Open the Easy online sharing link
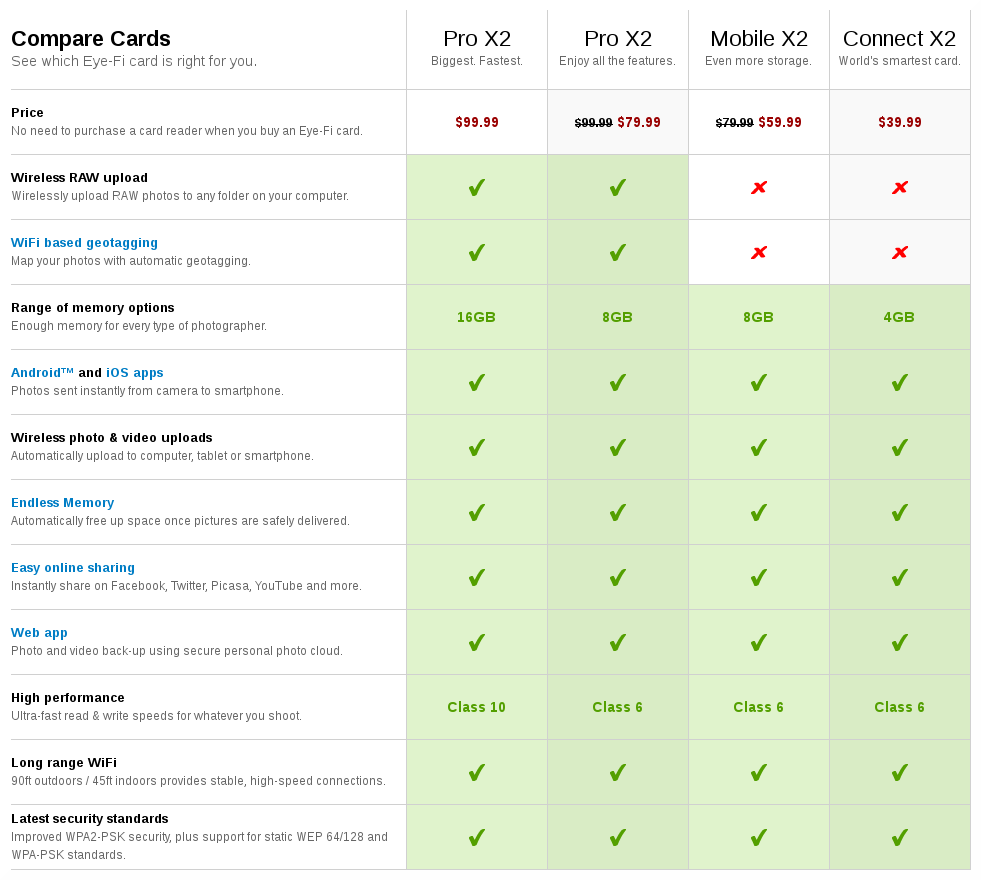The height and width of the screenshot is (880, 981). 73,568
